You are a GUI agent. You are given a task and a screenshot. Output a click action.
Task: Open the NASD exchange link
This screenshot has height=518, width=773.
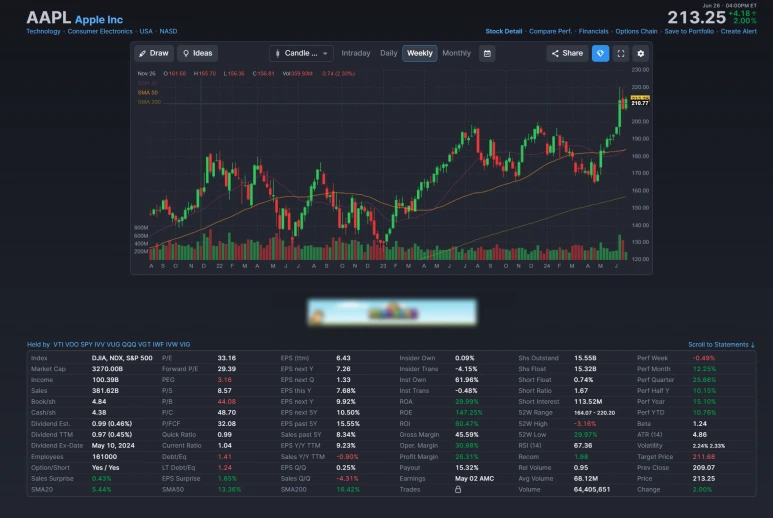pos(168,31)
